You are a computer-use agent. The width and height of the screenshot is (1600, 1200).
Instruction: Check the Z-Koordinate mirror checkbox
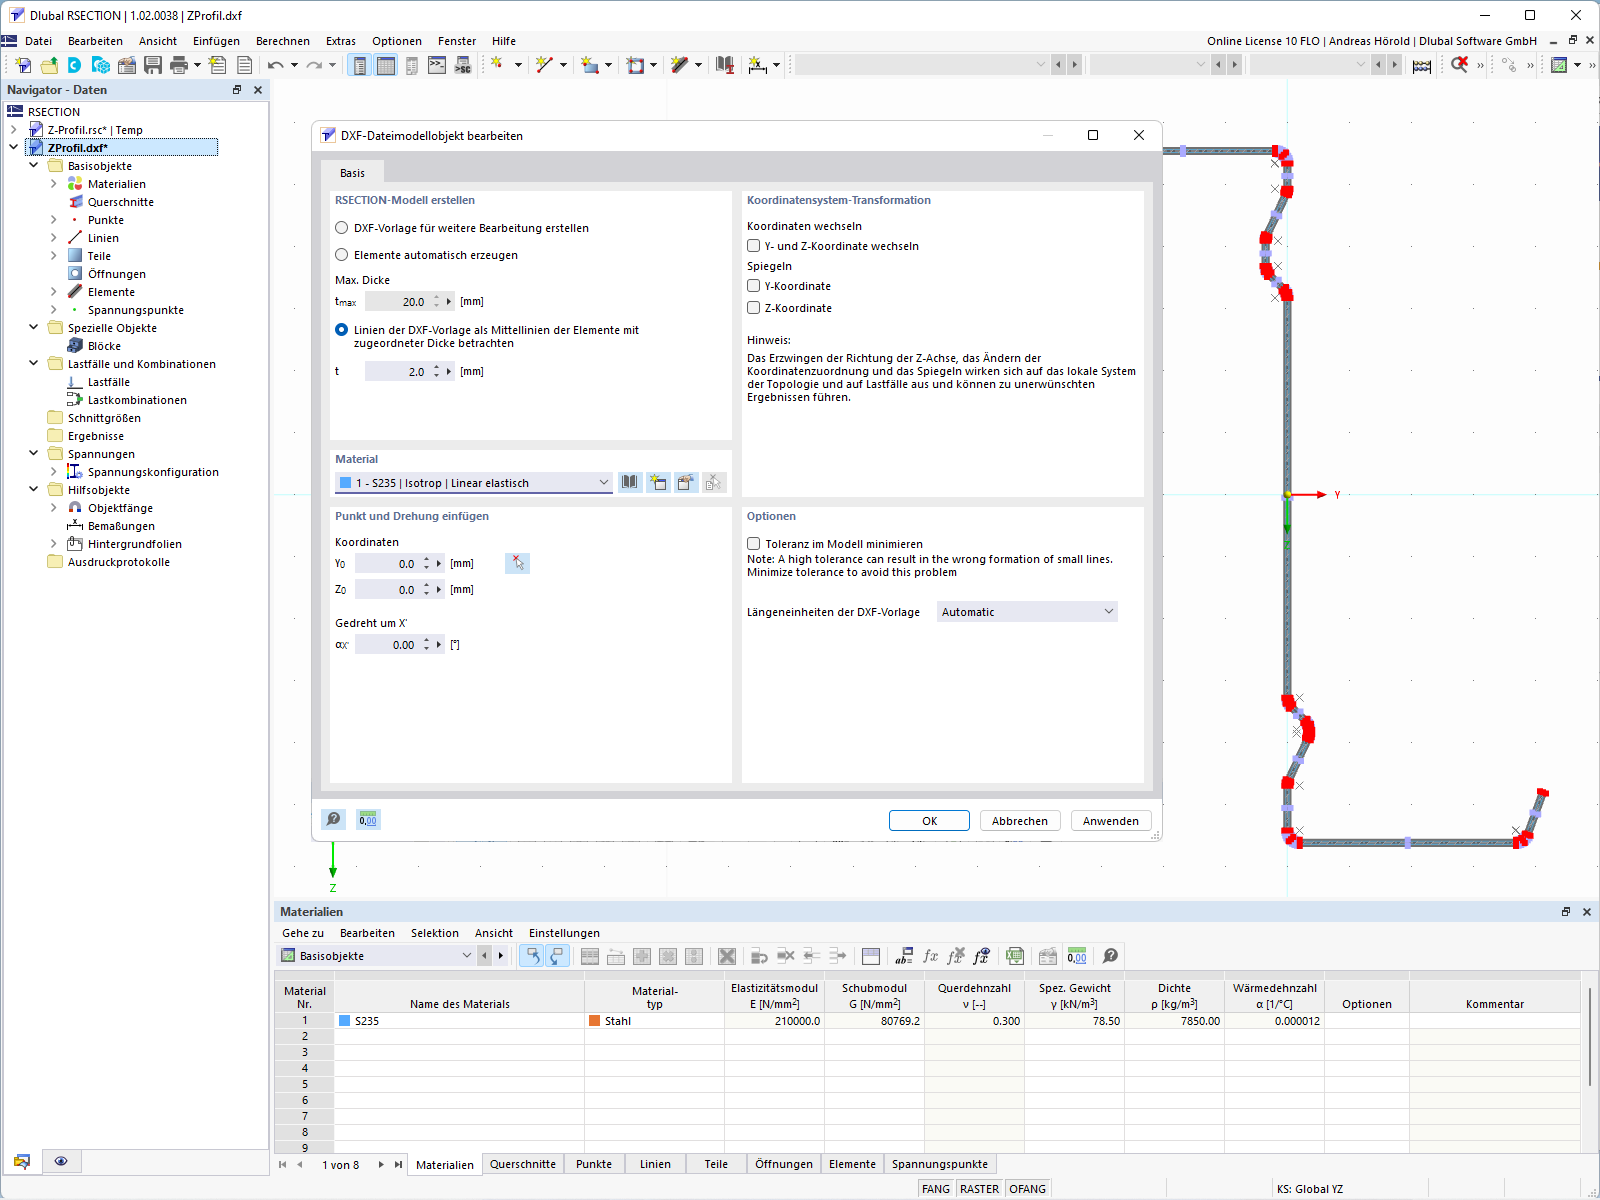pos(754,308)
